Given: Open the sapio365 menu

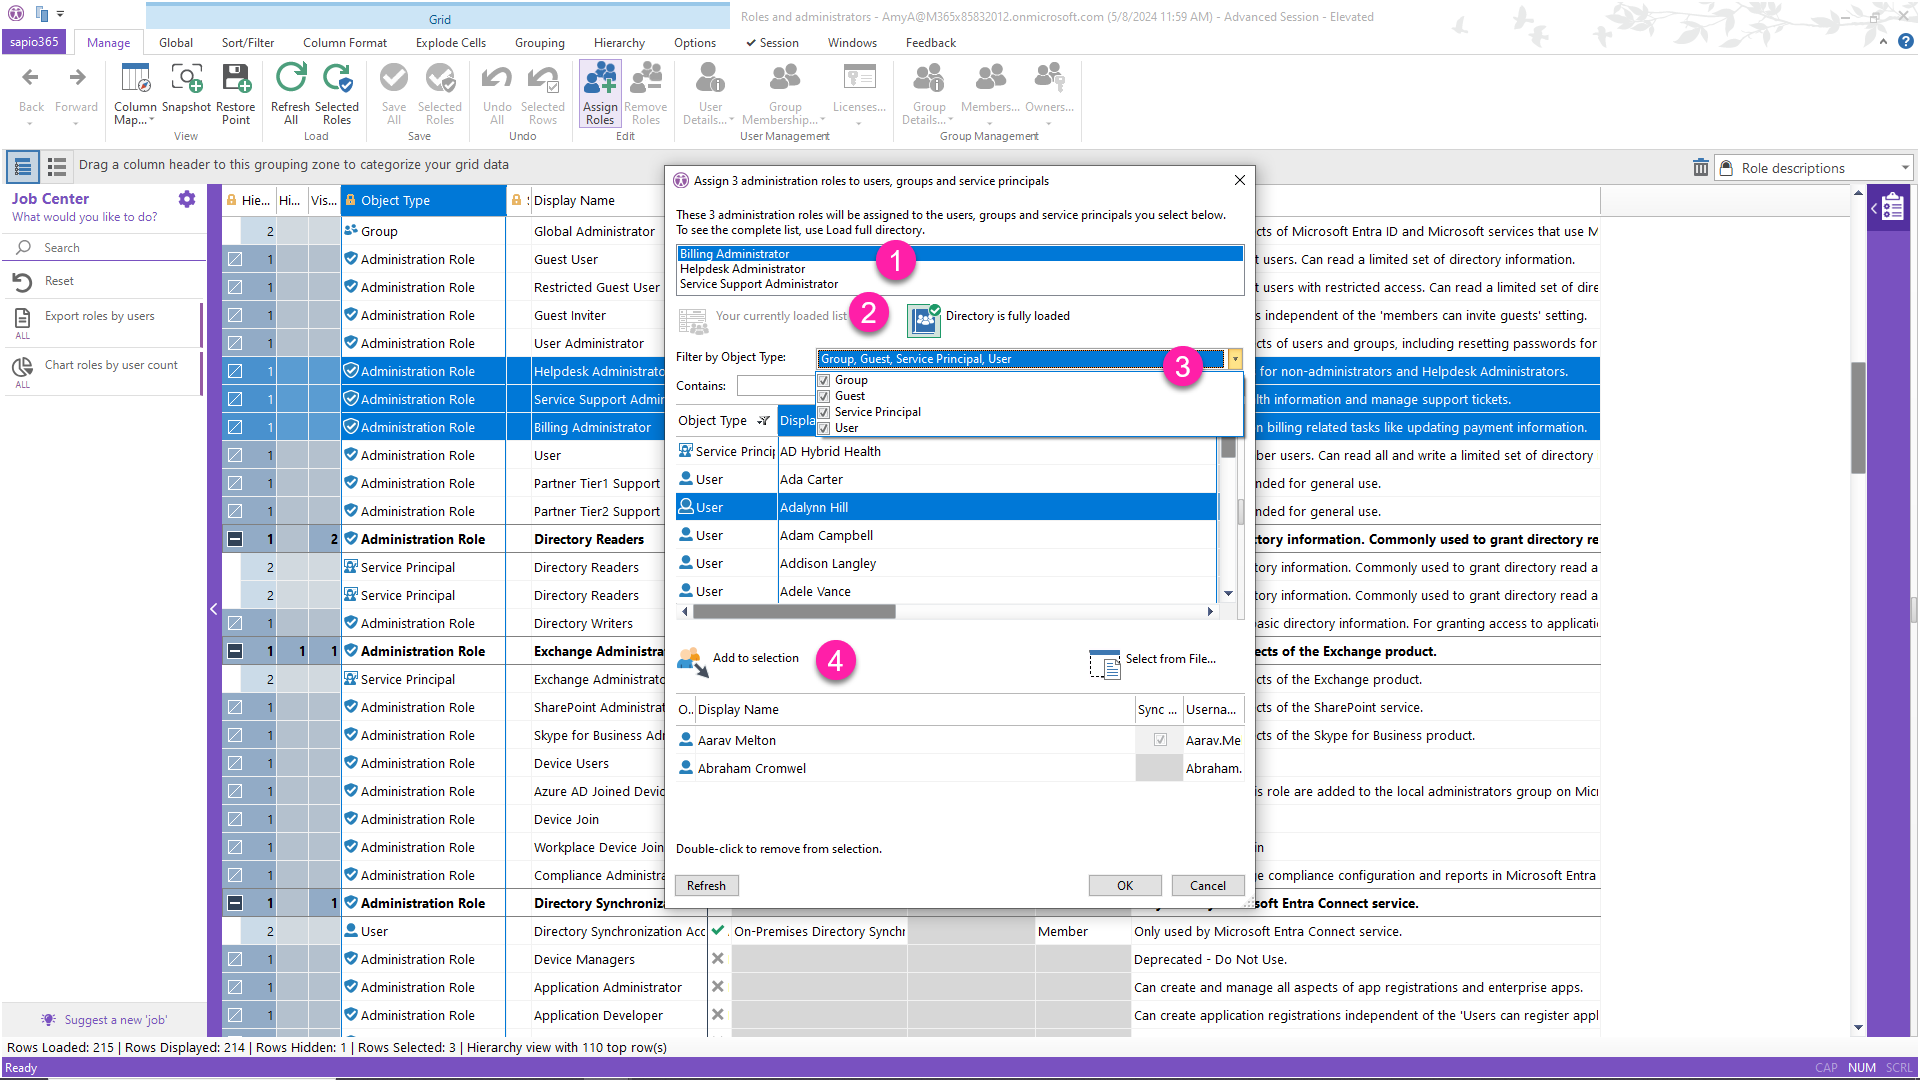Looking at the screenshot, I should point(35,42).
